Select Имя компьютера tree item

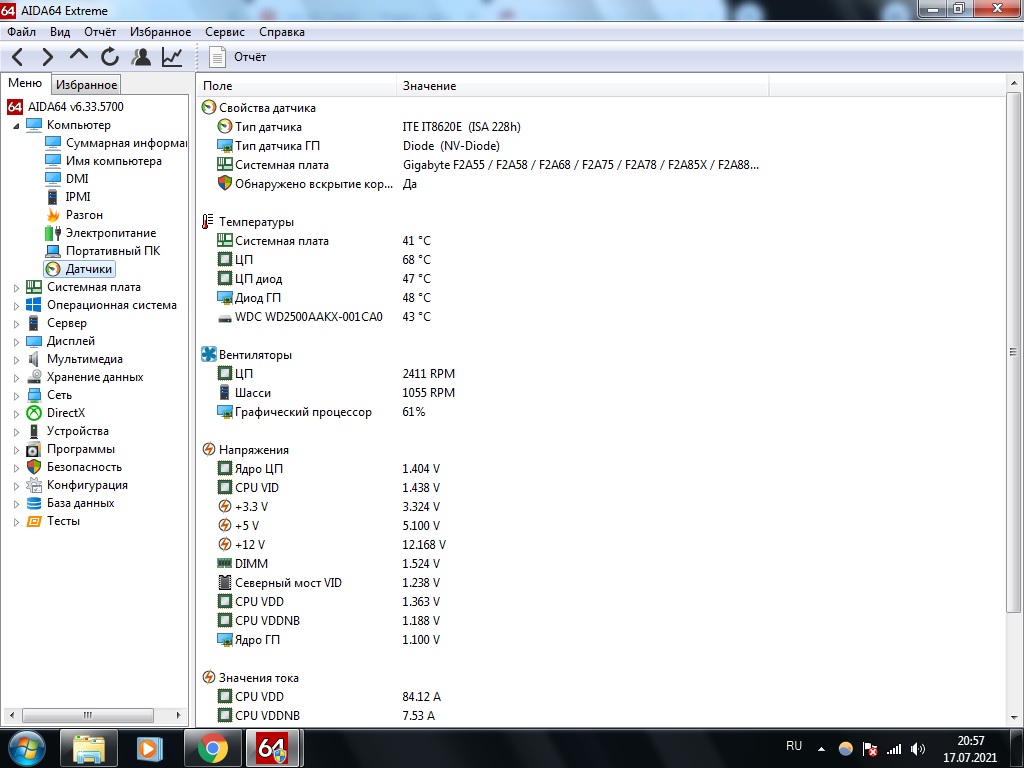tap(114, 161)
